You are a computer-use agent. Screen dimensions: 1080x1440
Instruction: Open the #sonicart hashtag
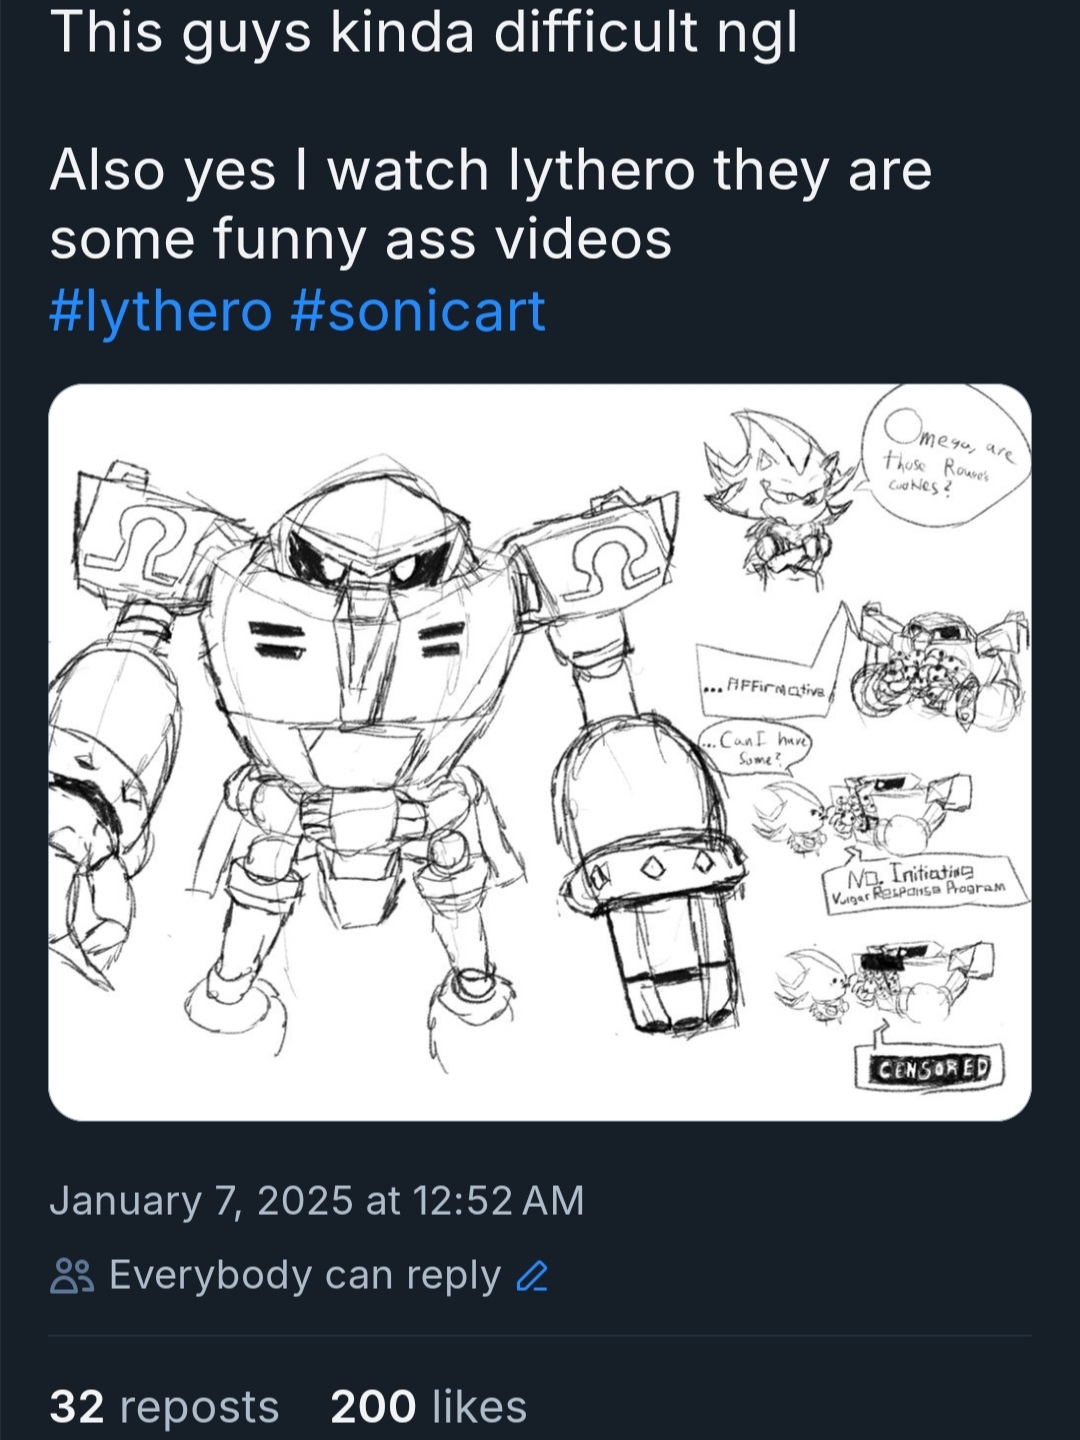point(418,311)
